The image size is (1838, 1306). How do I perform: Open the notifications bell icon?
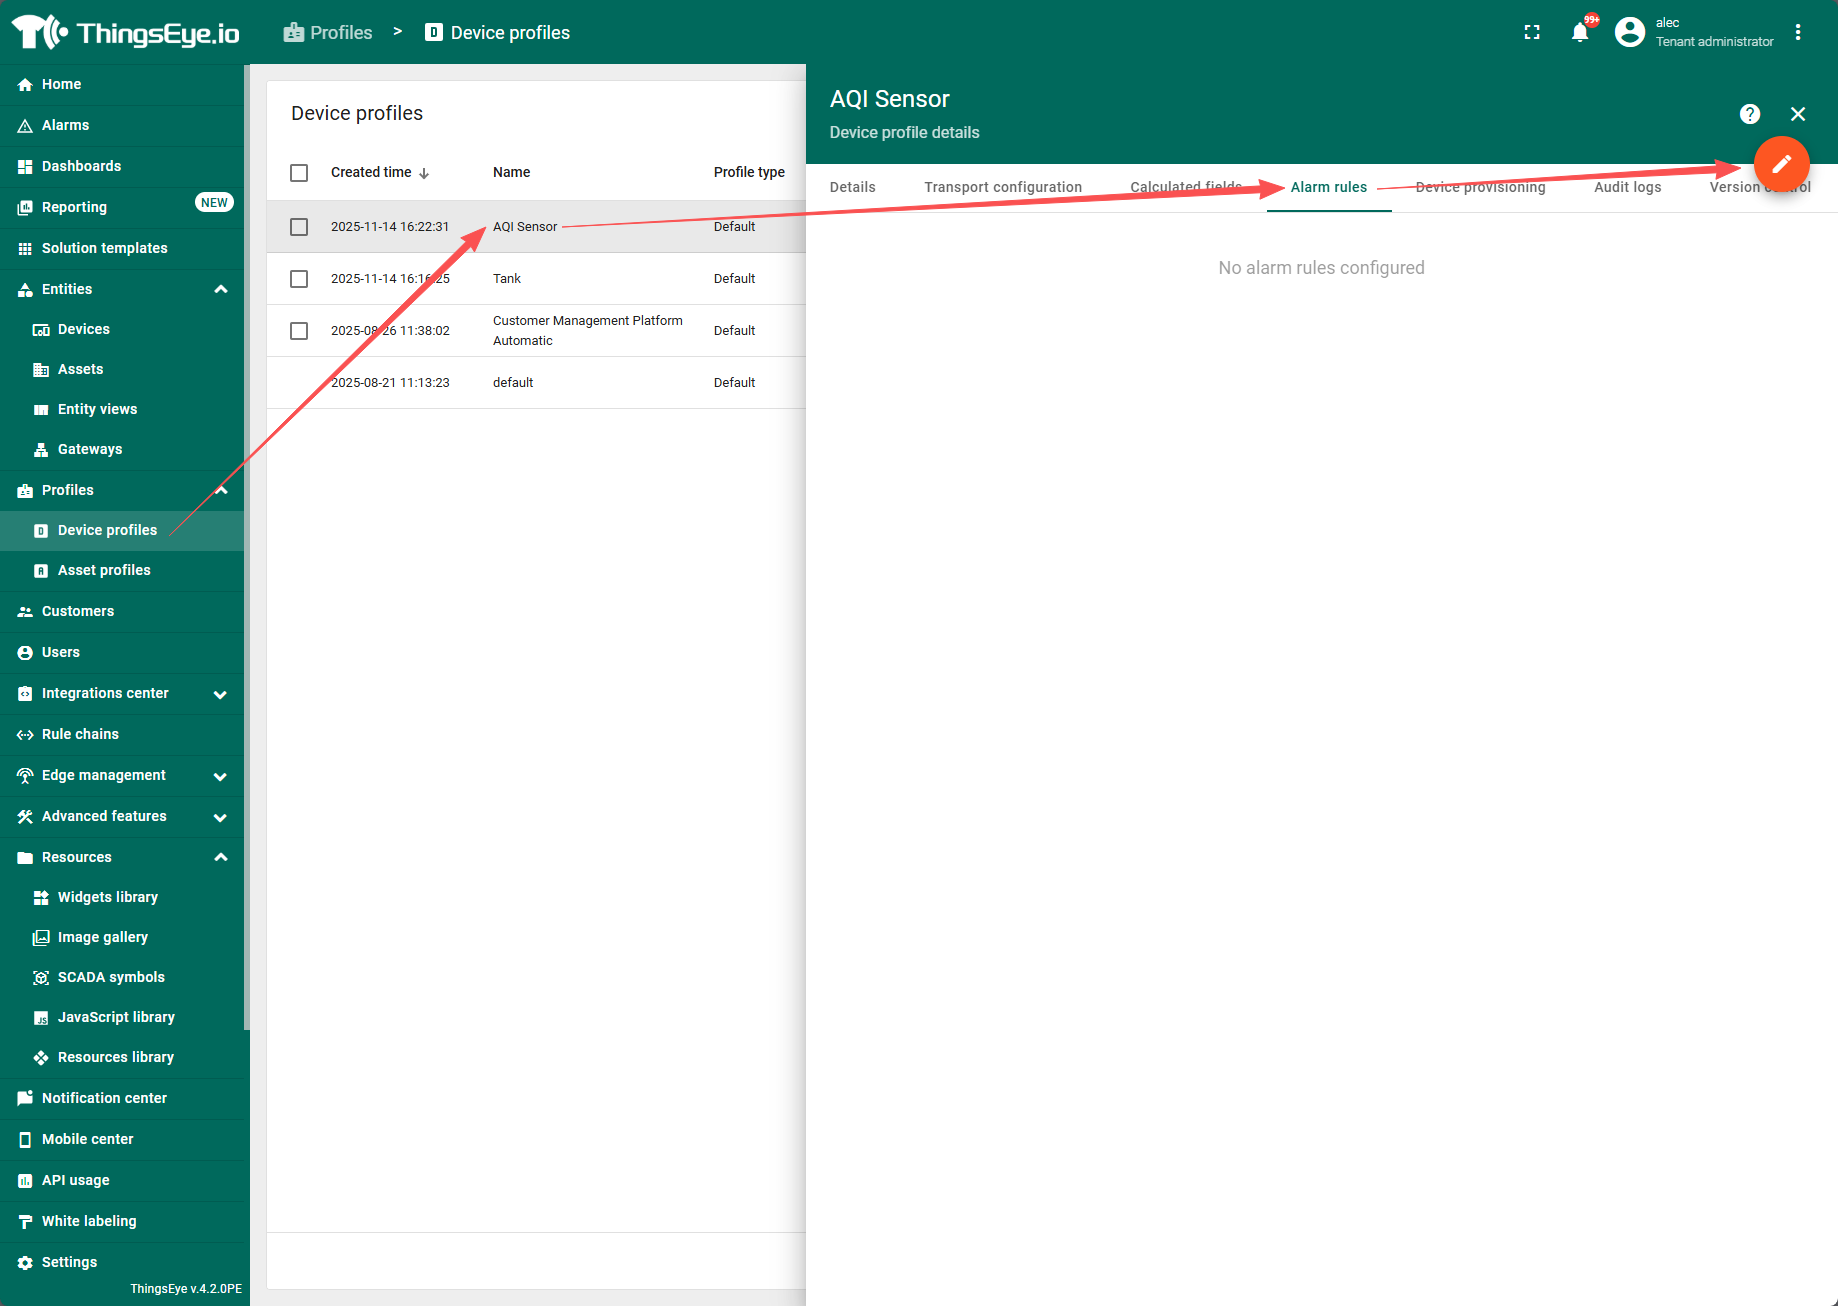coord(1580,32)
